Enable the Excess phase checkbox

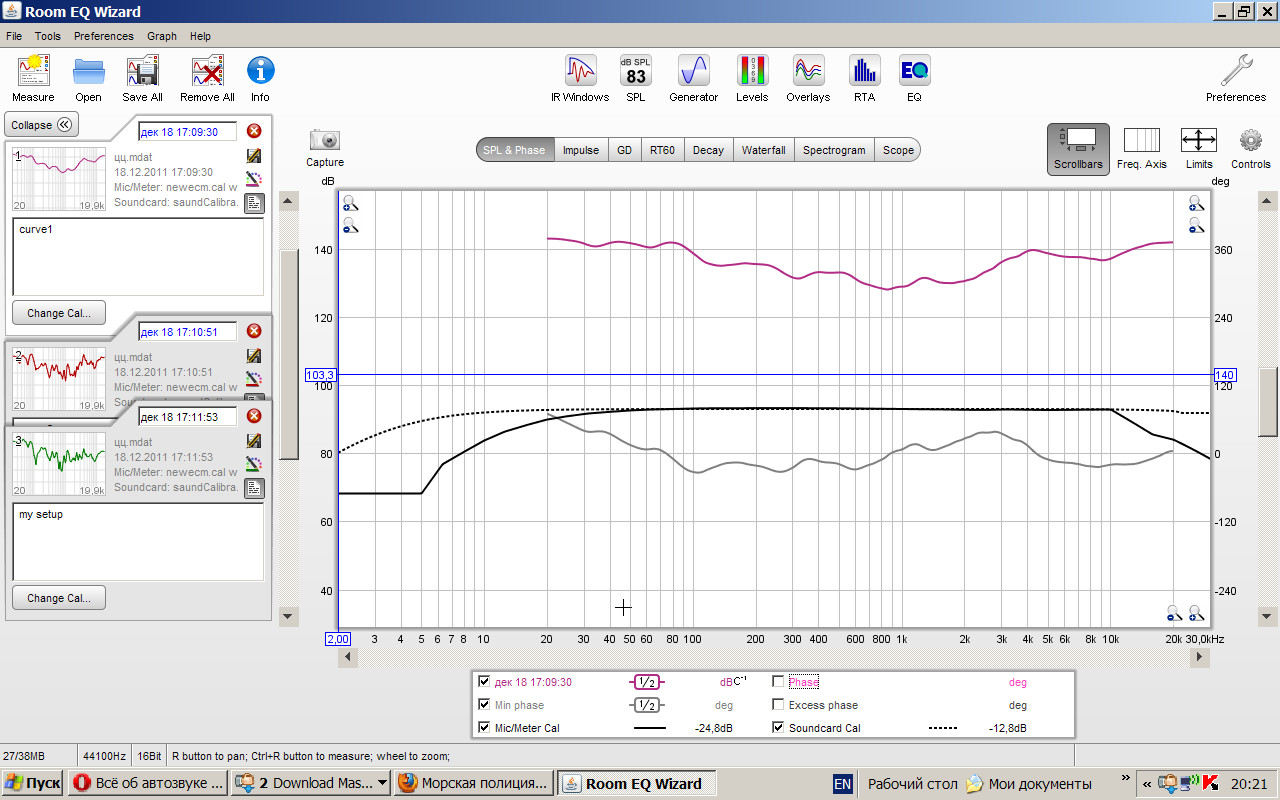tap(778, 705)
